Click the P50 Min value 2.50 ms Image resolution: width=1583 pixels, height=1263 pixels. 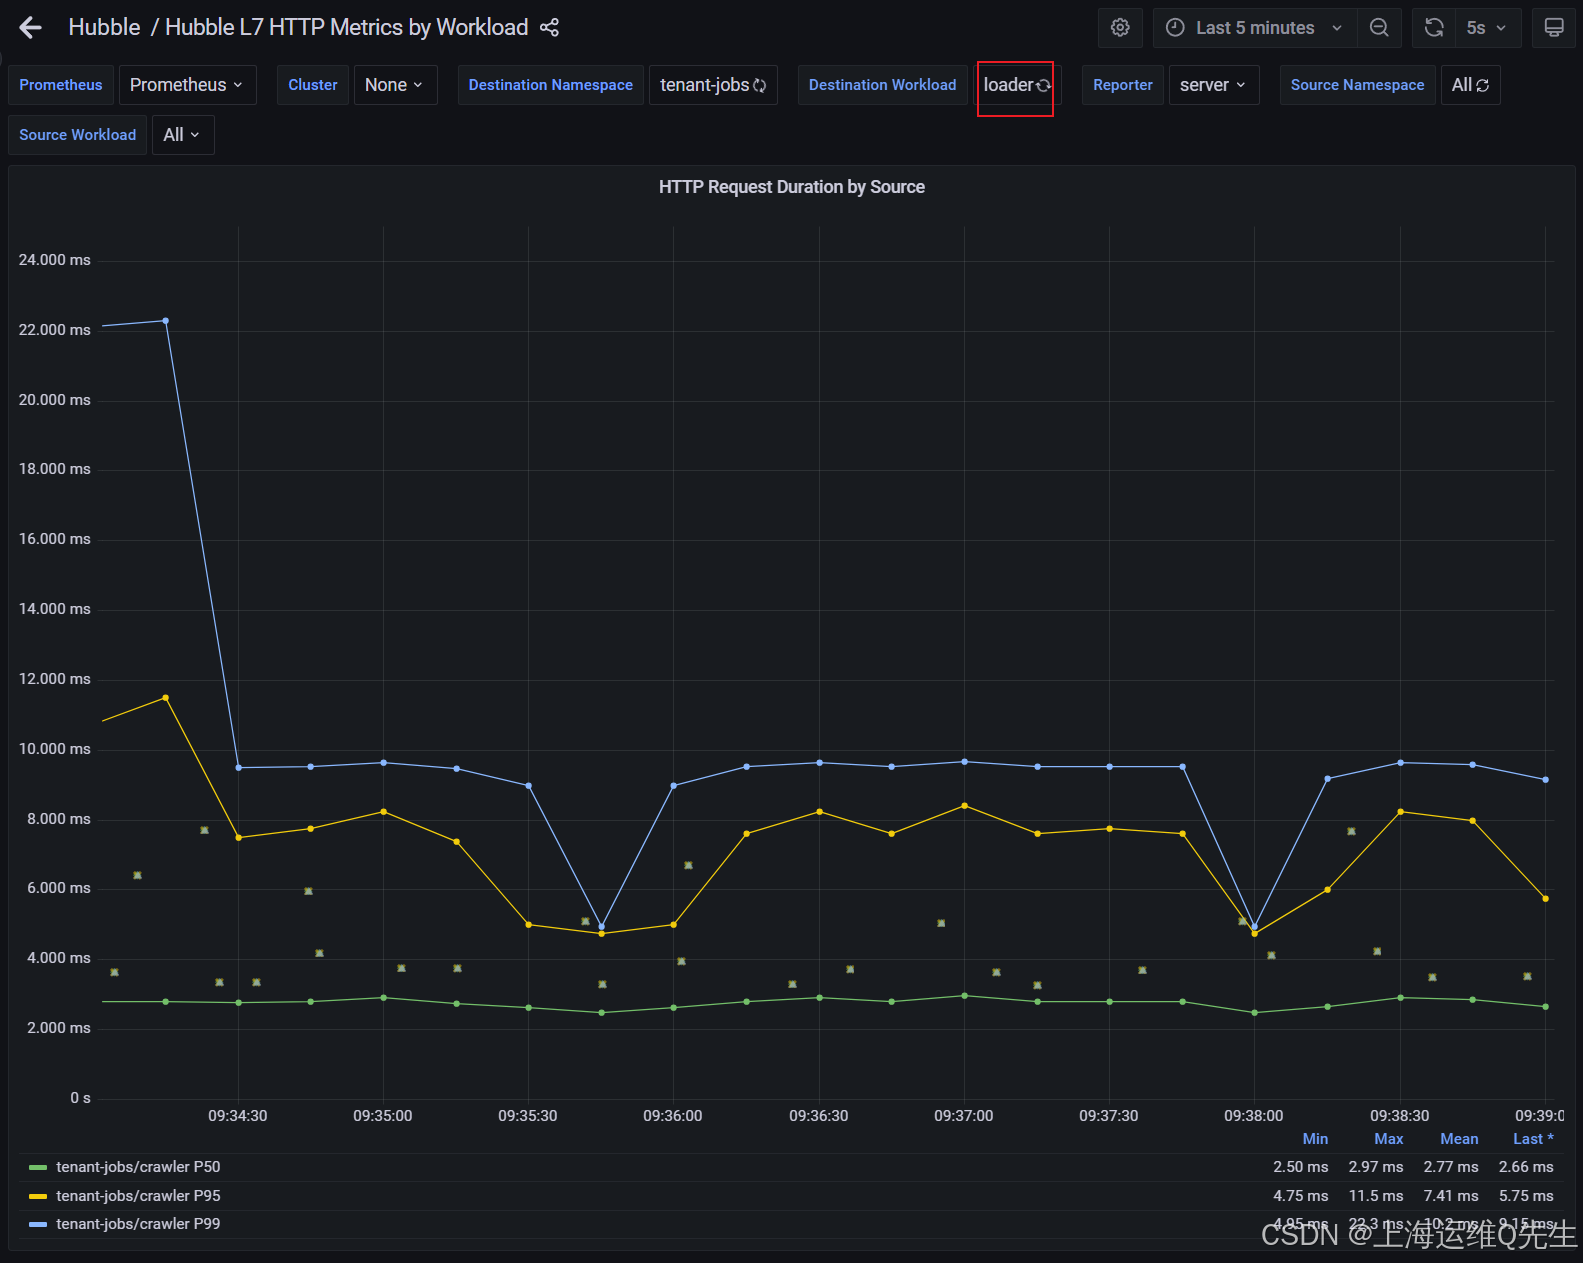click(x=1301, y=1167)
